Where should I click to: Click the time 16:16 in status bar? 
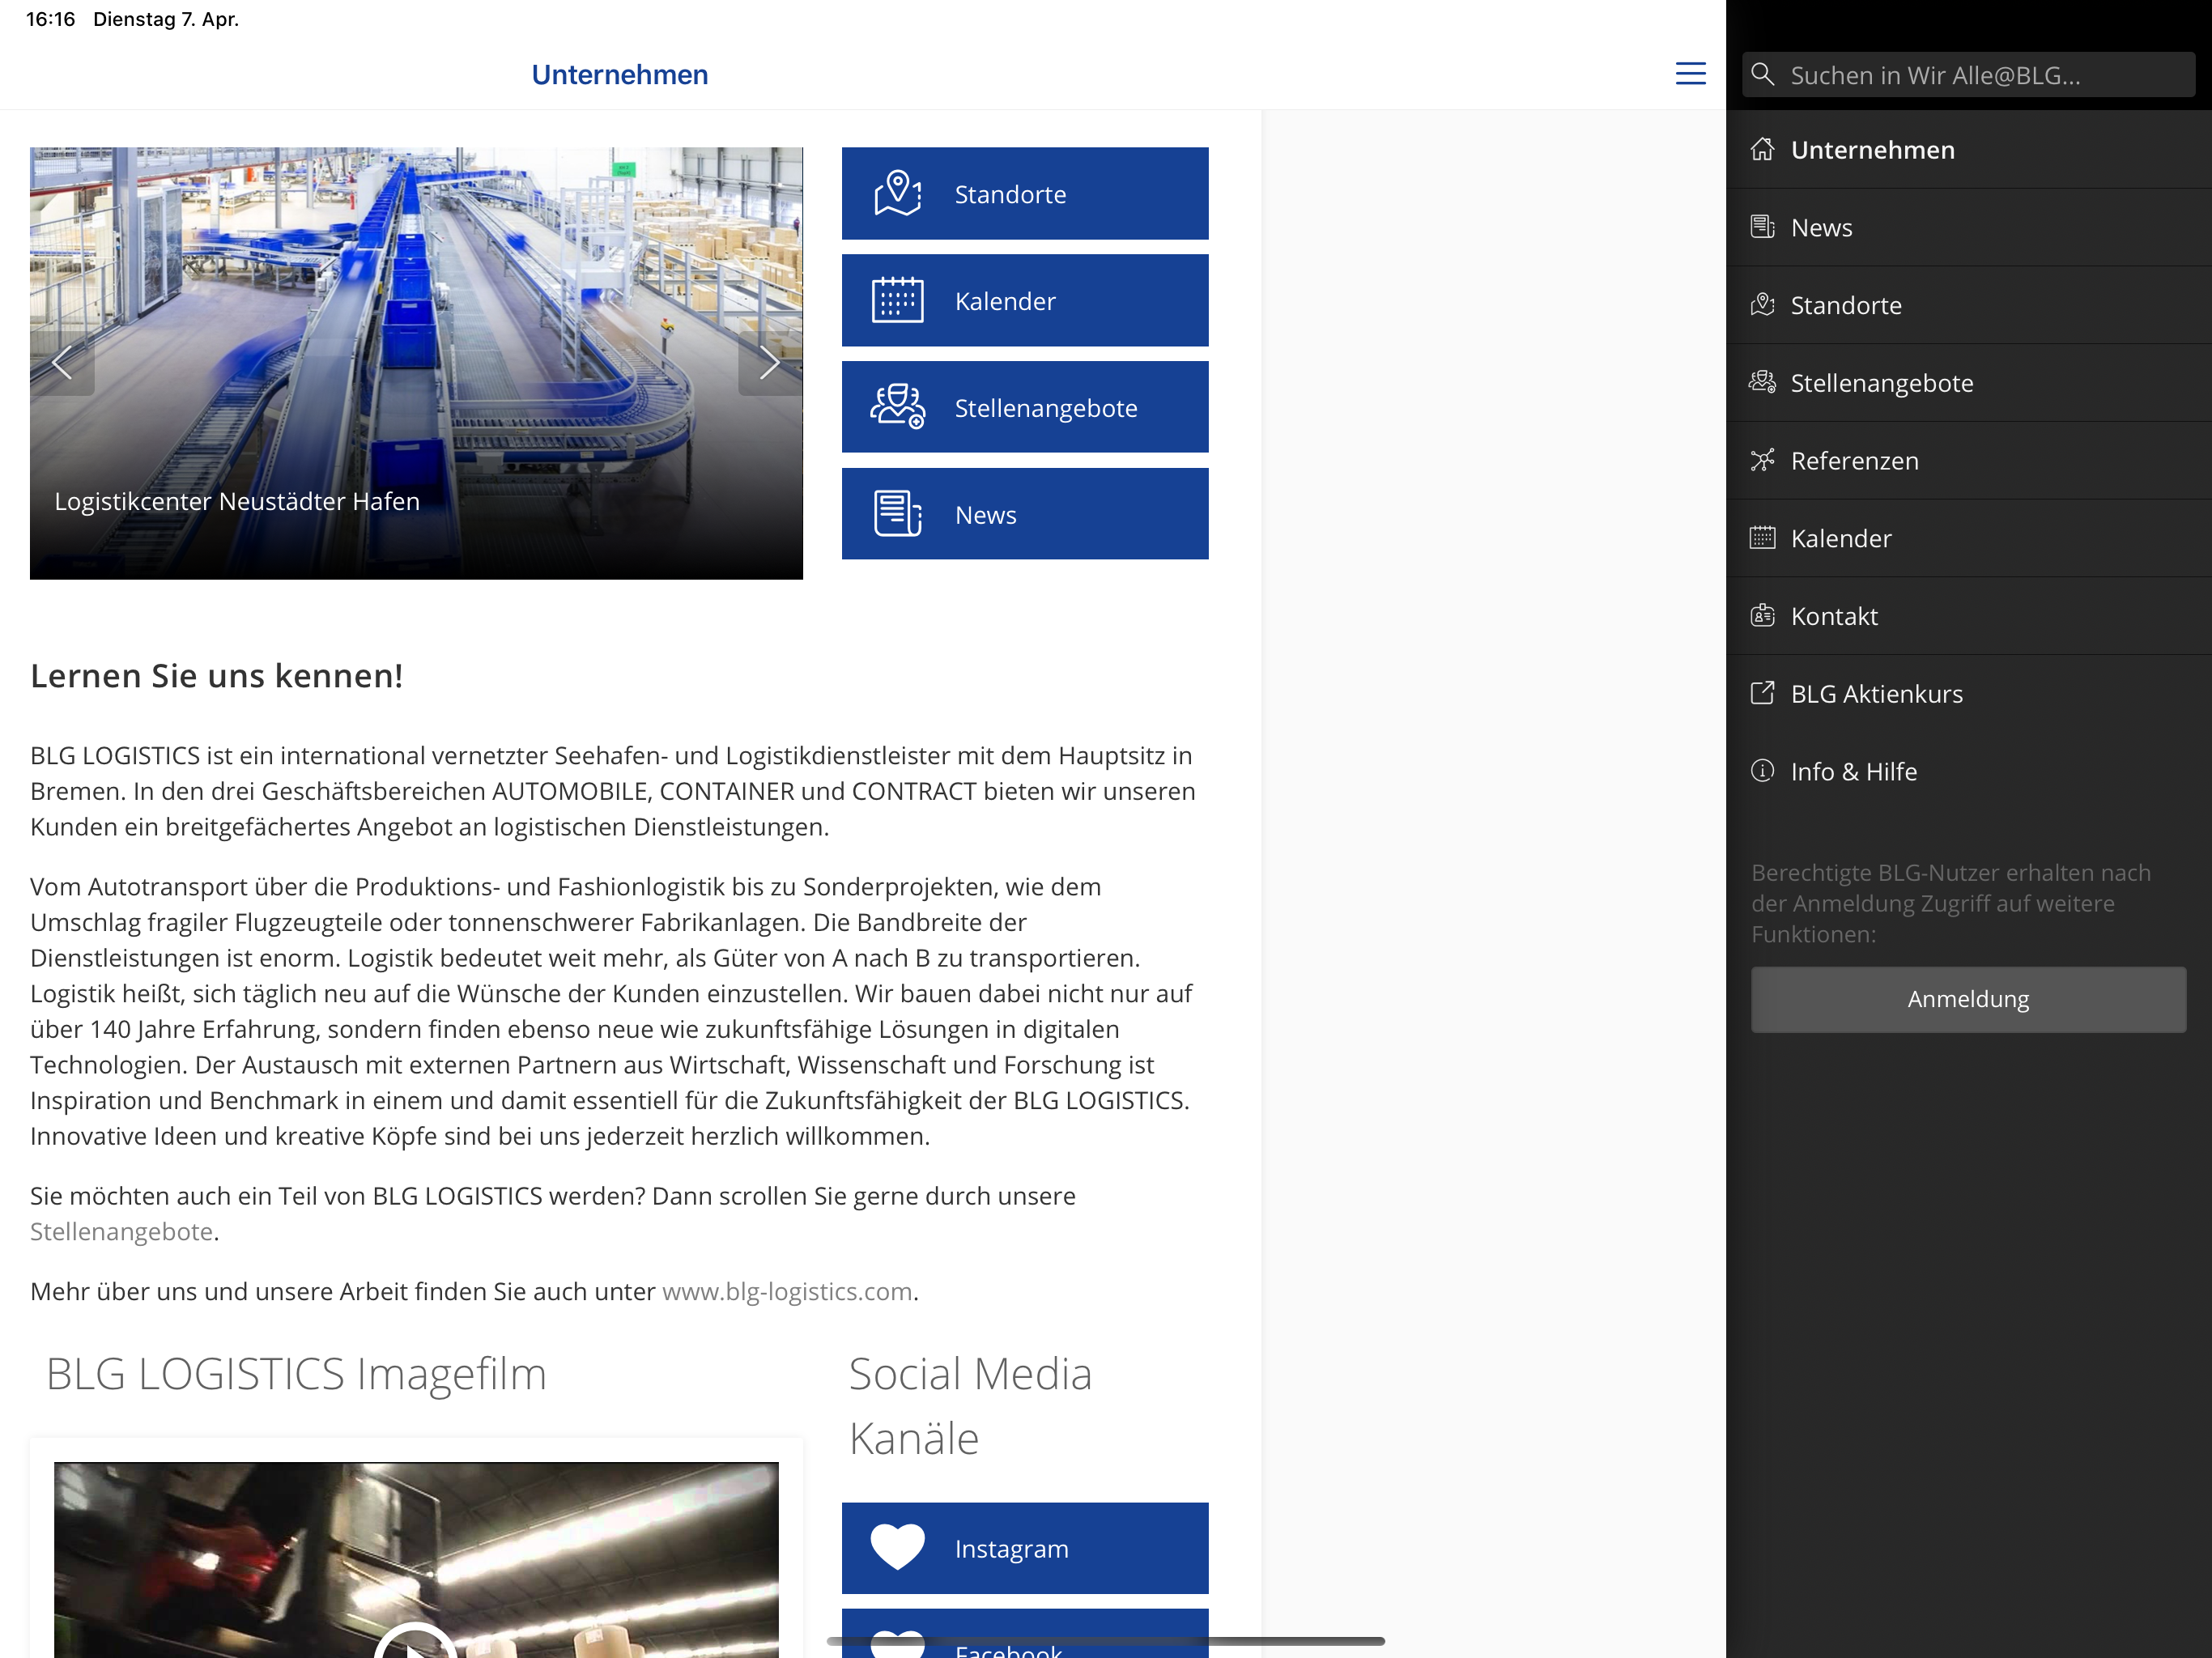click(50, 19)
